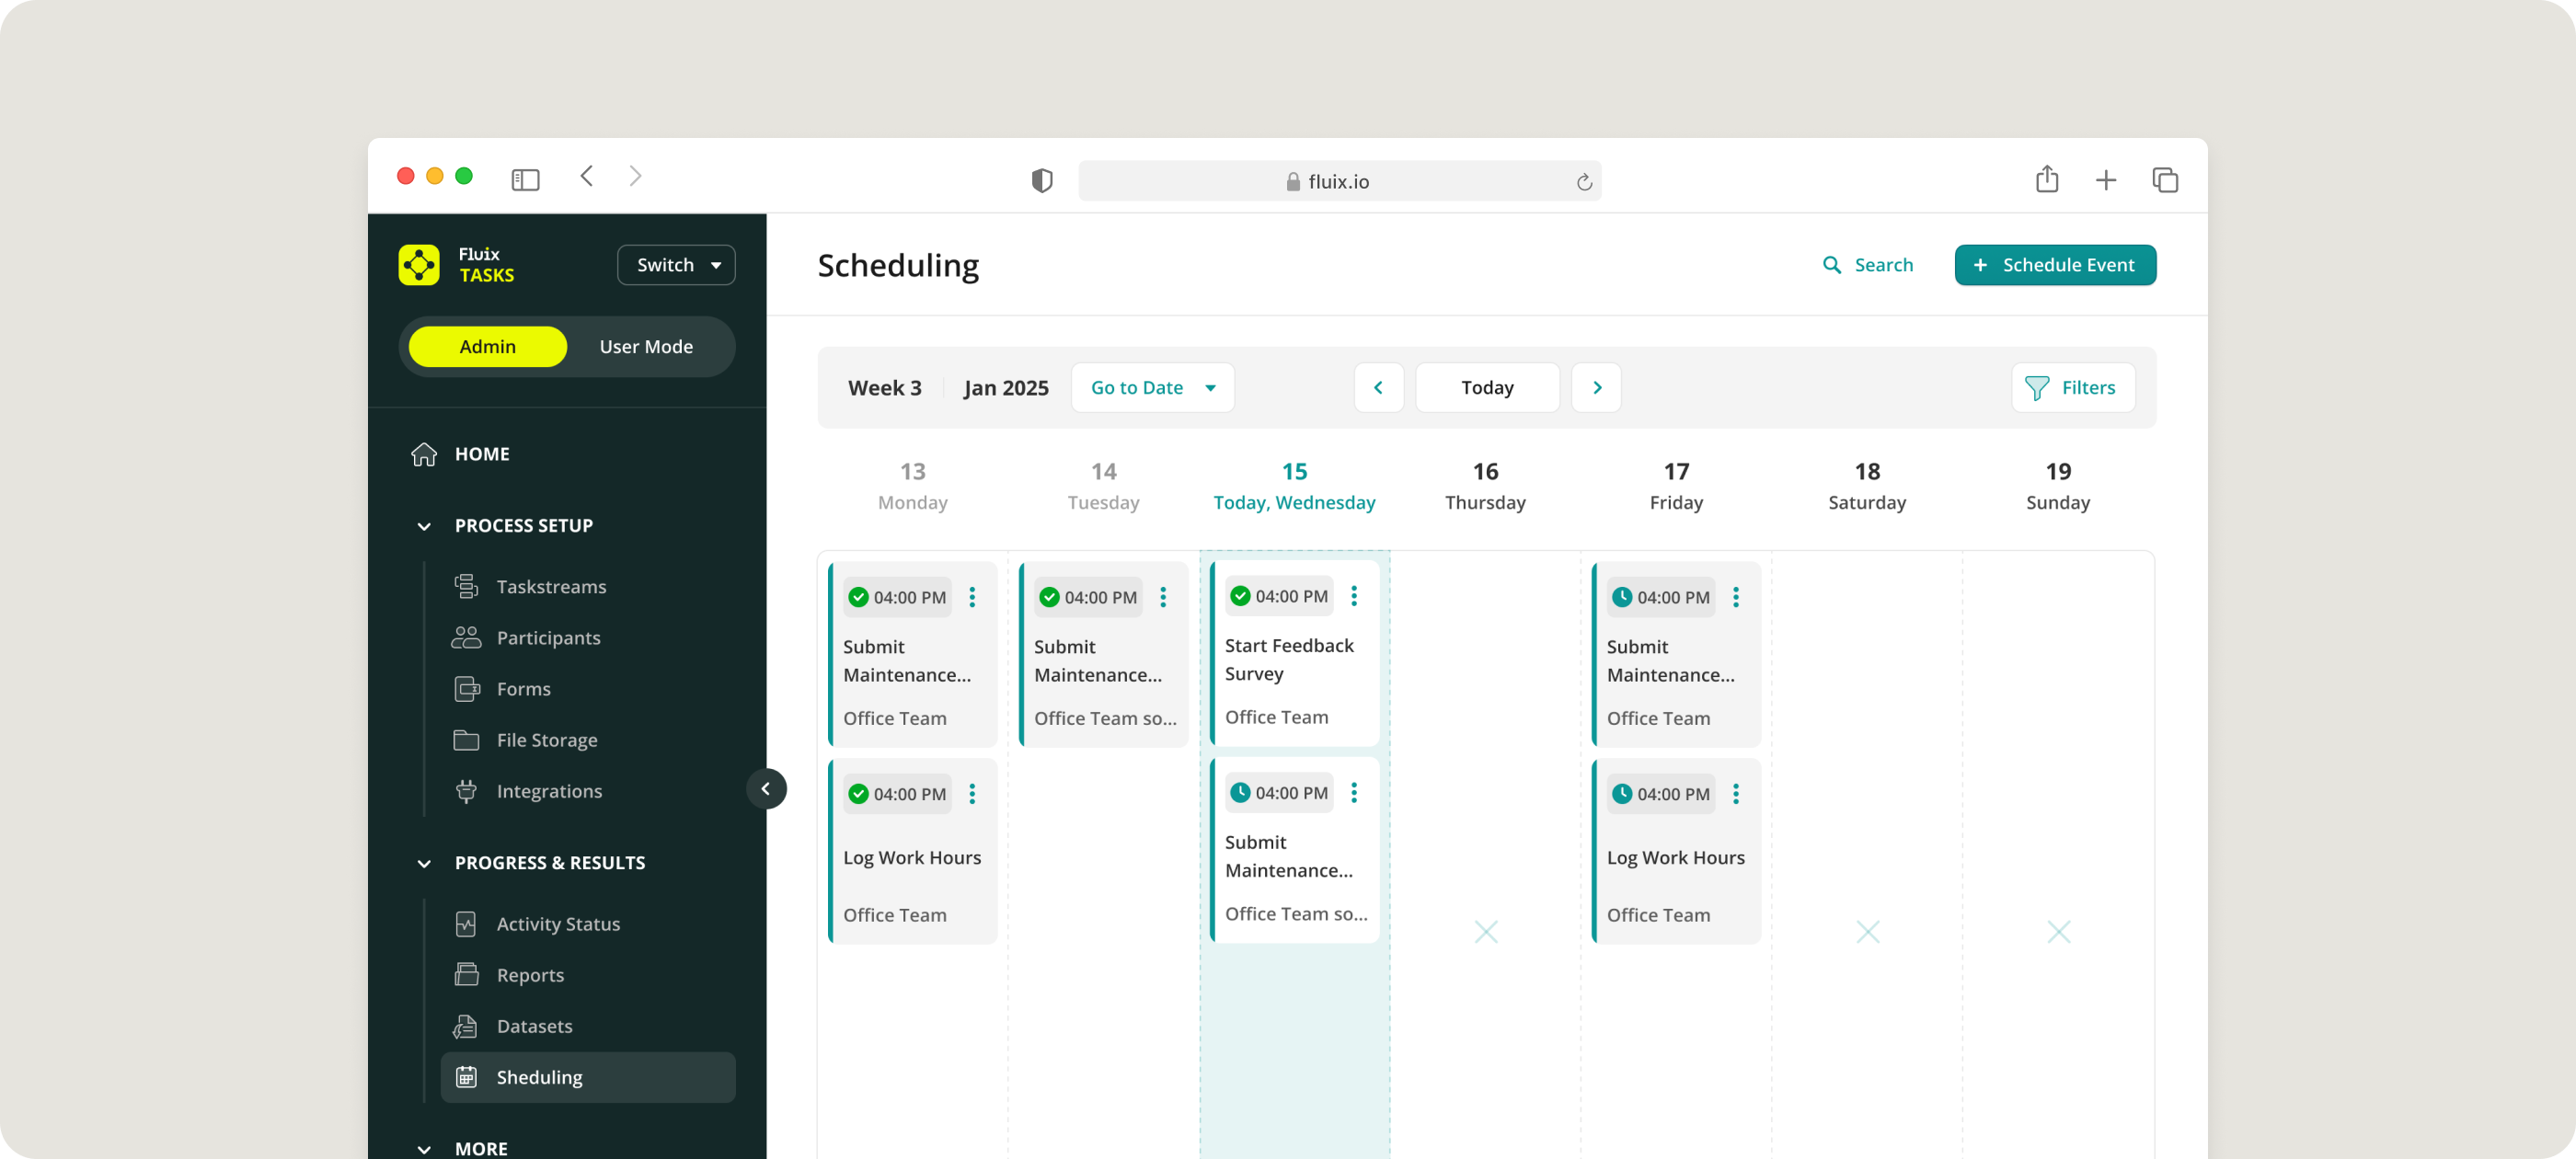The image size is (2576, 1159).
Task: Collapse the sidebar with the round arrow
Action: [766, 789]
